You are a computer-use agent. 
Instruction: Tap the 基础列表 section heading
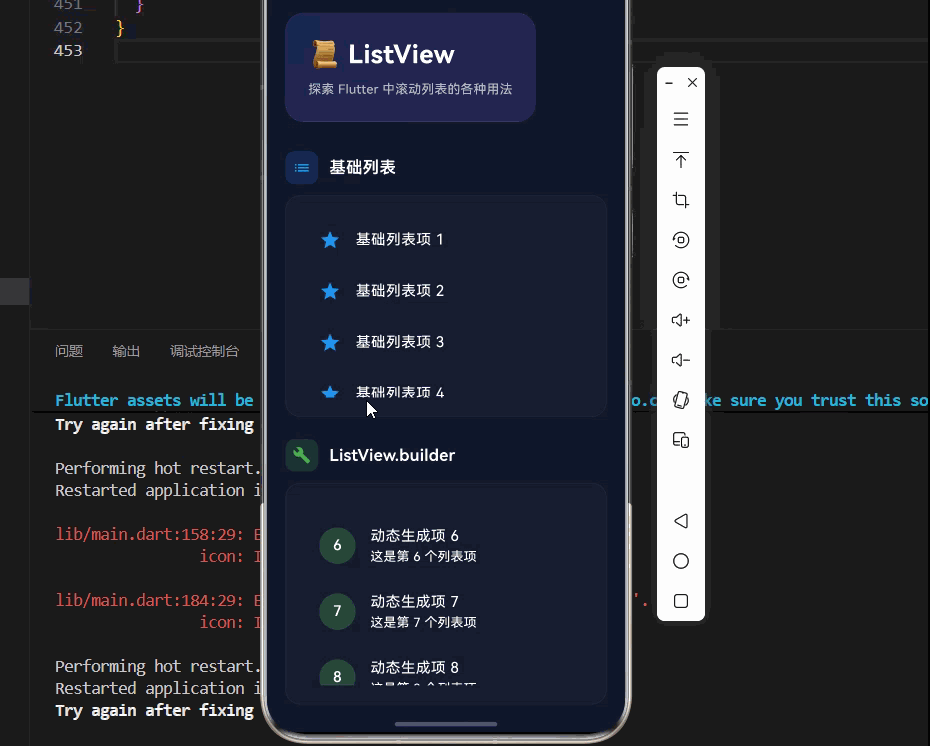[362, 167]
